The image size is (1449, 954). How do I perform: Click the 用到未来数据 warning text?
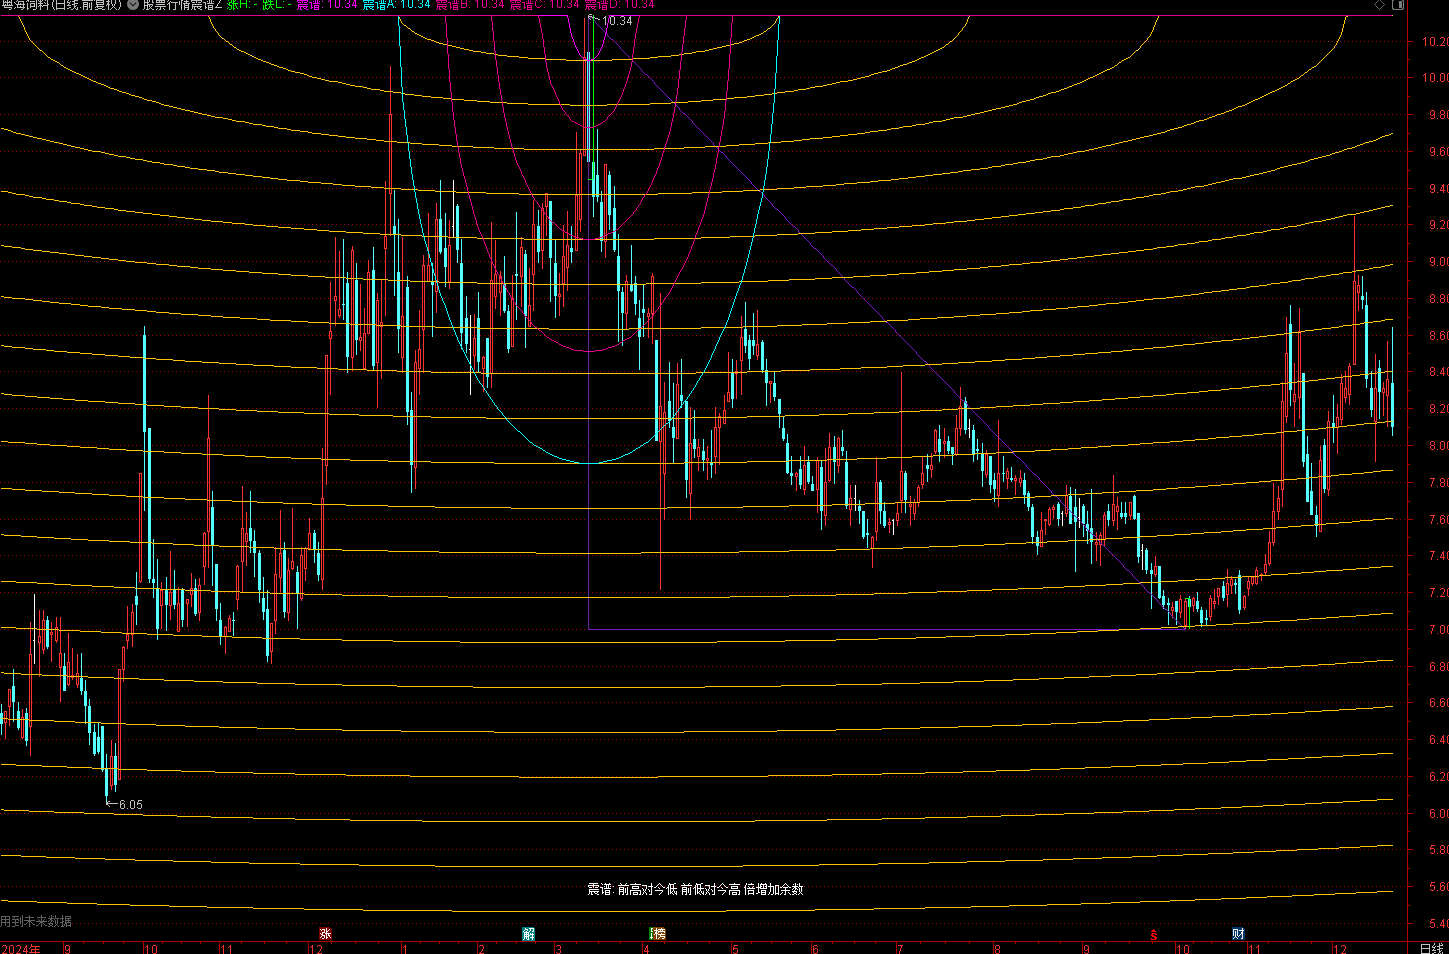click(36, 921)
